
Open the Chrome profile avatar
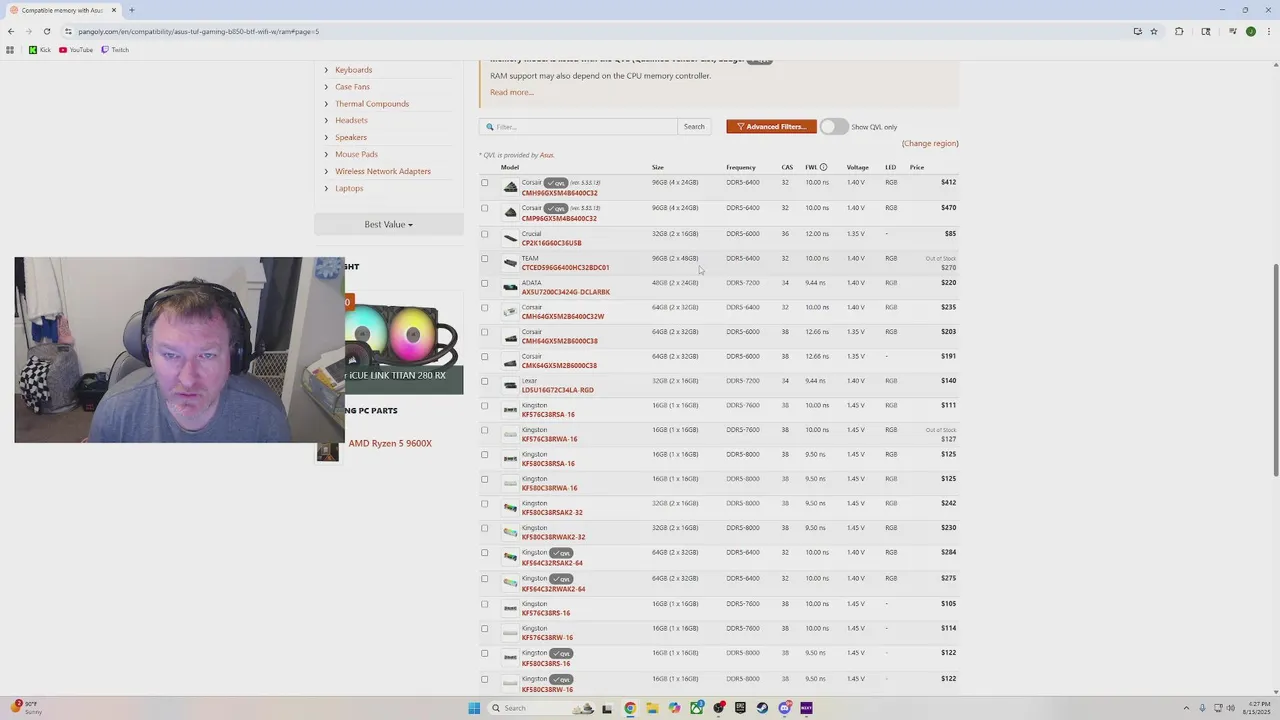click(1250, 31)
